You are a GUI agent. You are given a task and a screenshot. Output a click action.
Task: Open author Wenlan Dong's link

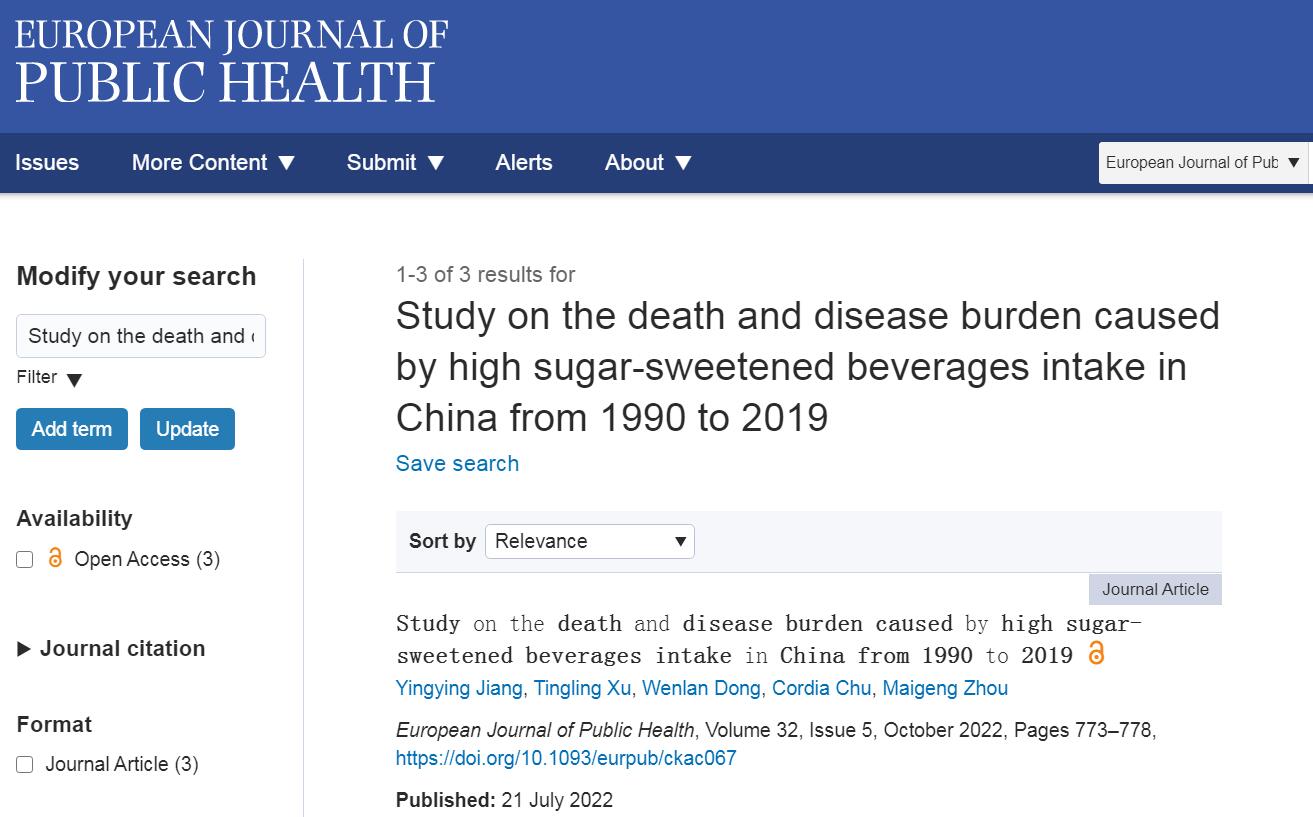[702, 688]
